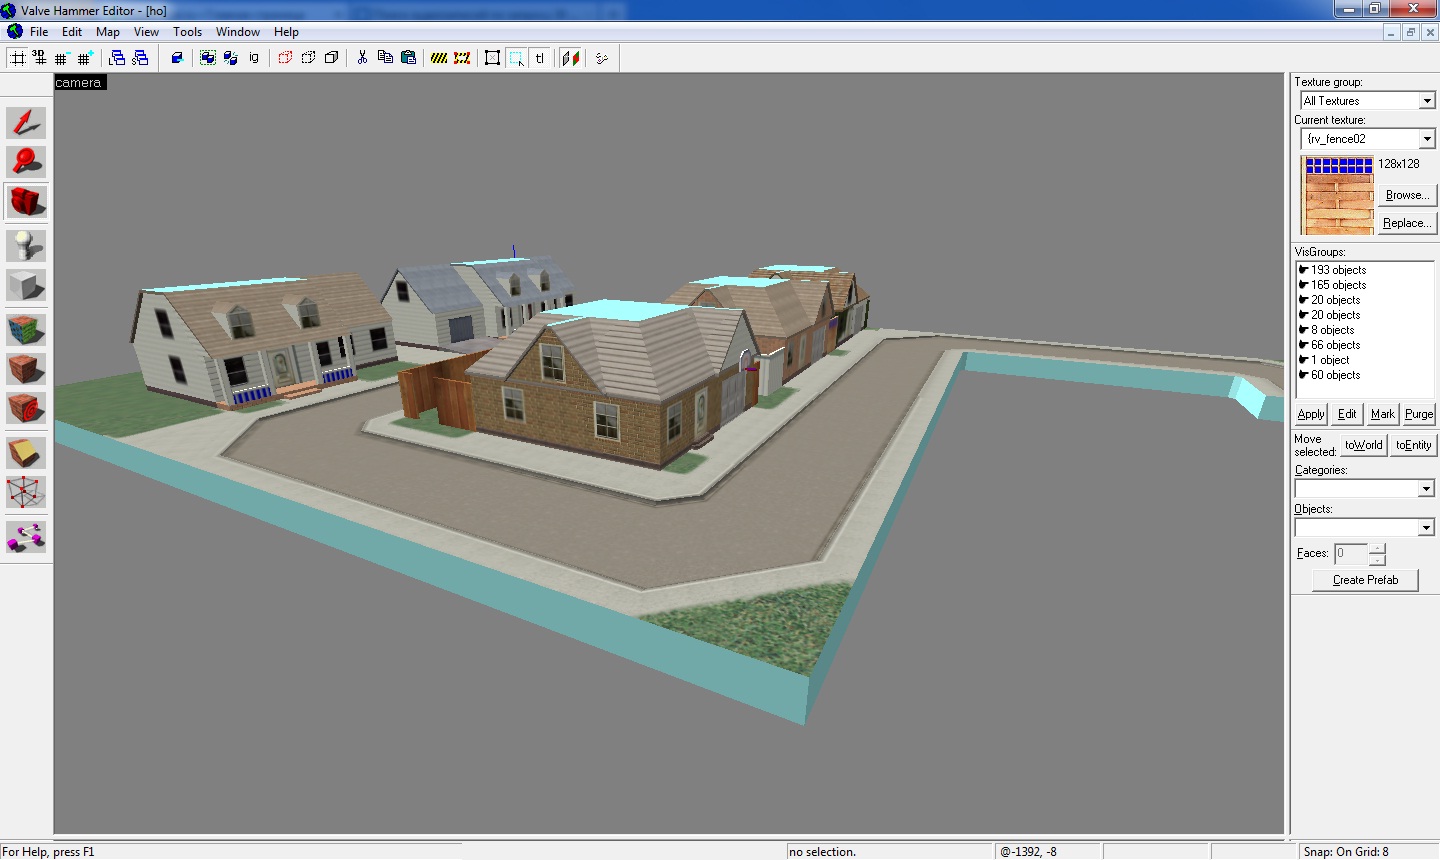Select the Clipping tool

tap(26, 452)
